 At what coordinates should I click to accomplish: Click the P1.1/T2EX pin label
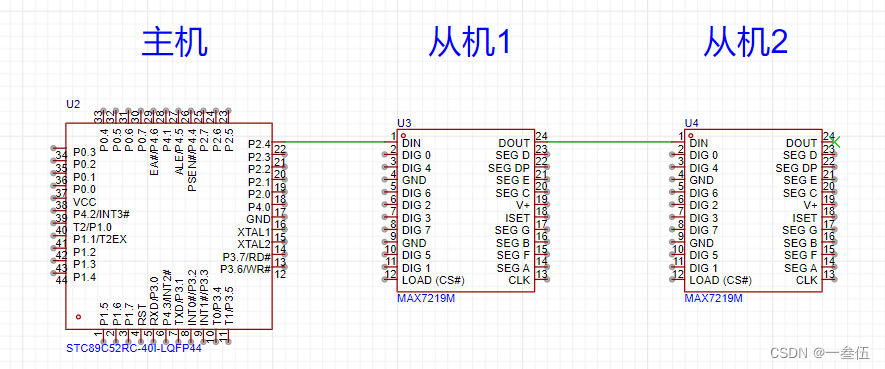point(100,239)
